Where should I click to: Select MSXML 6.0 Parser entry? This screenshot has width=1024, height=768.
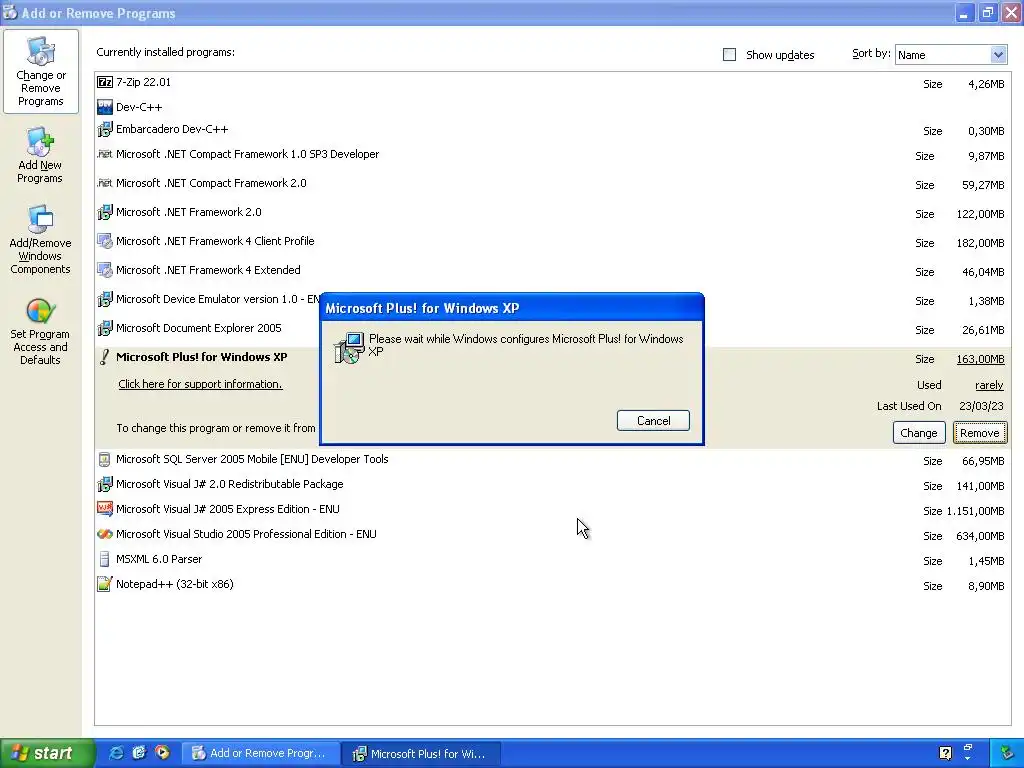[x=552, y=560]
